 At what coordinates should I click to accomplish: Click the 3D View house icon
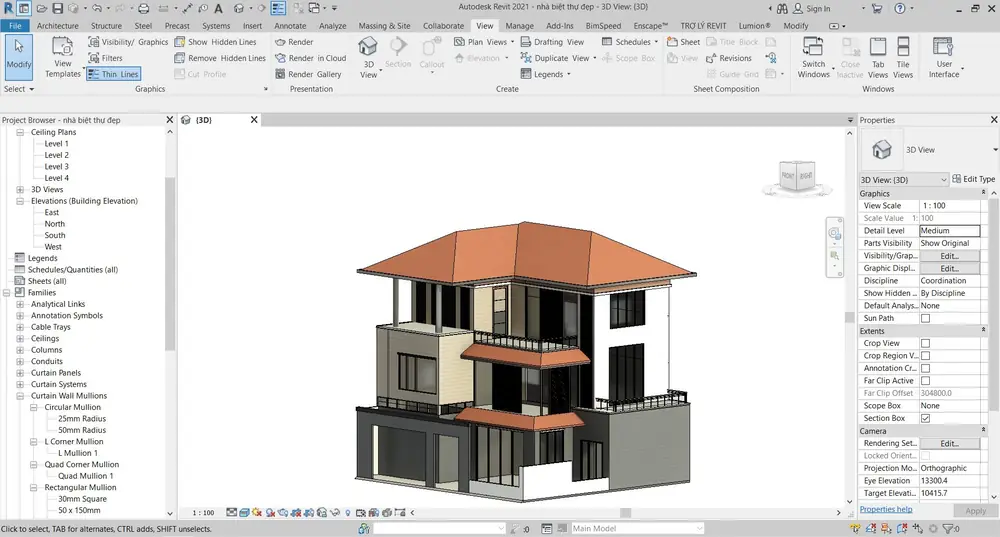click(368, 47)
